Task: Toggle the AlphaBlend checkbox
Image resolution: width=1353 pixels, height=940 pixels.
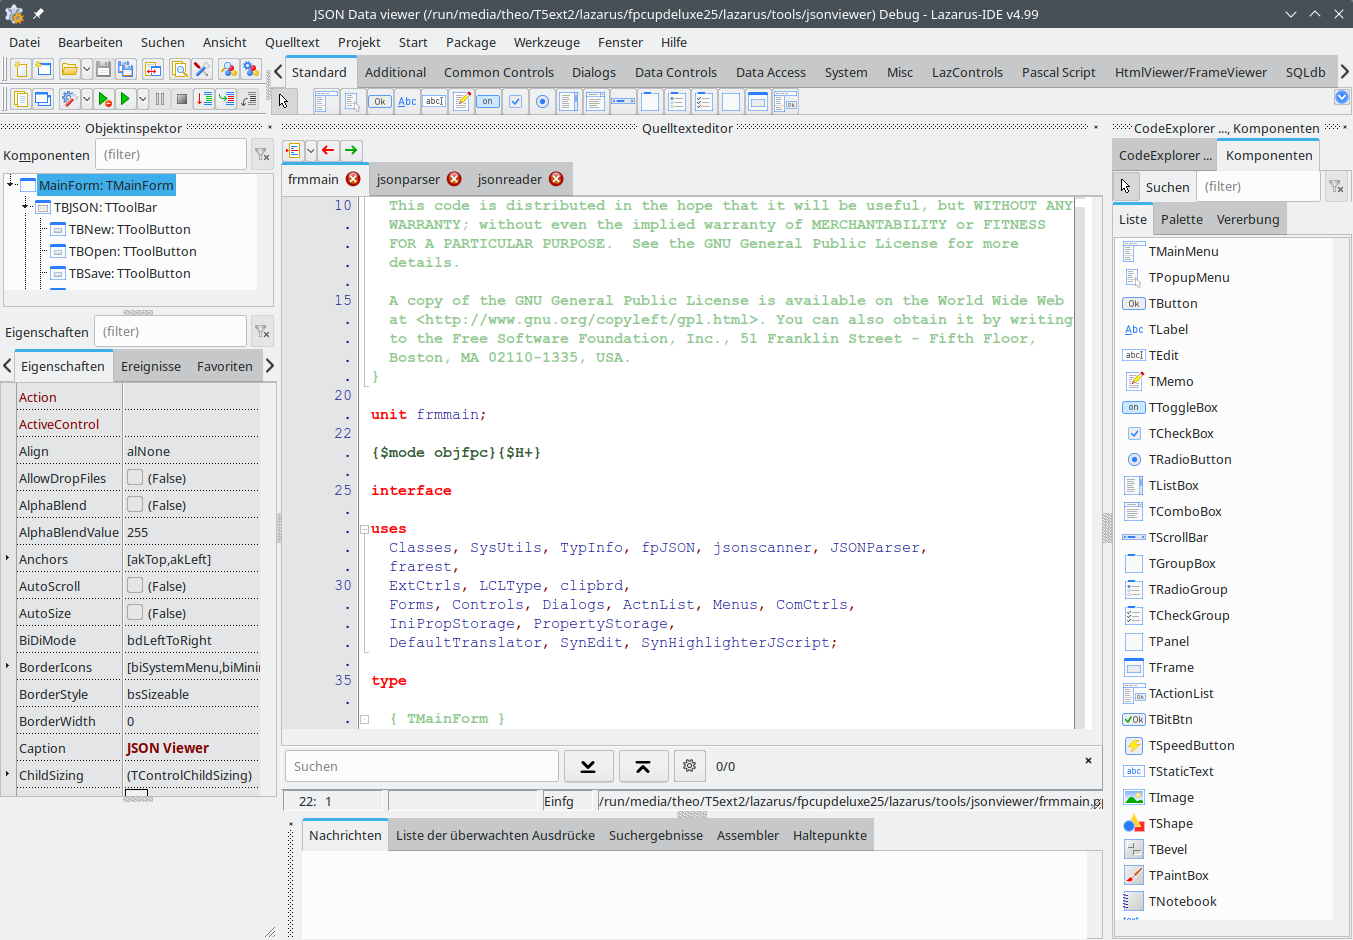Action: pos(135,505)
